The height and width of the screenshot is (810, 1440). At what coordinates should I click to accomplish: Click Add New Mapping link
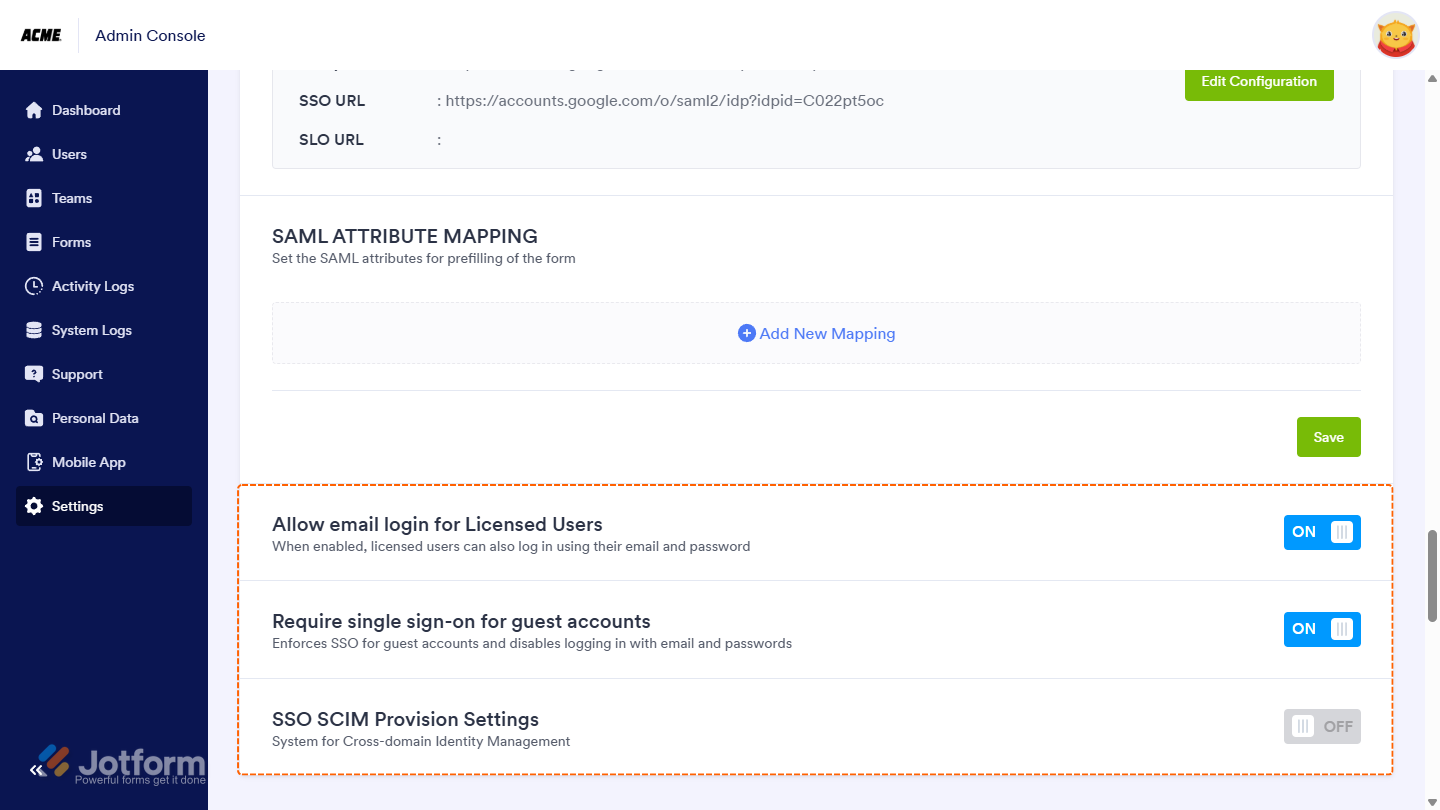(x=816, y=333)
